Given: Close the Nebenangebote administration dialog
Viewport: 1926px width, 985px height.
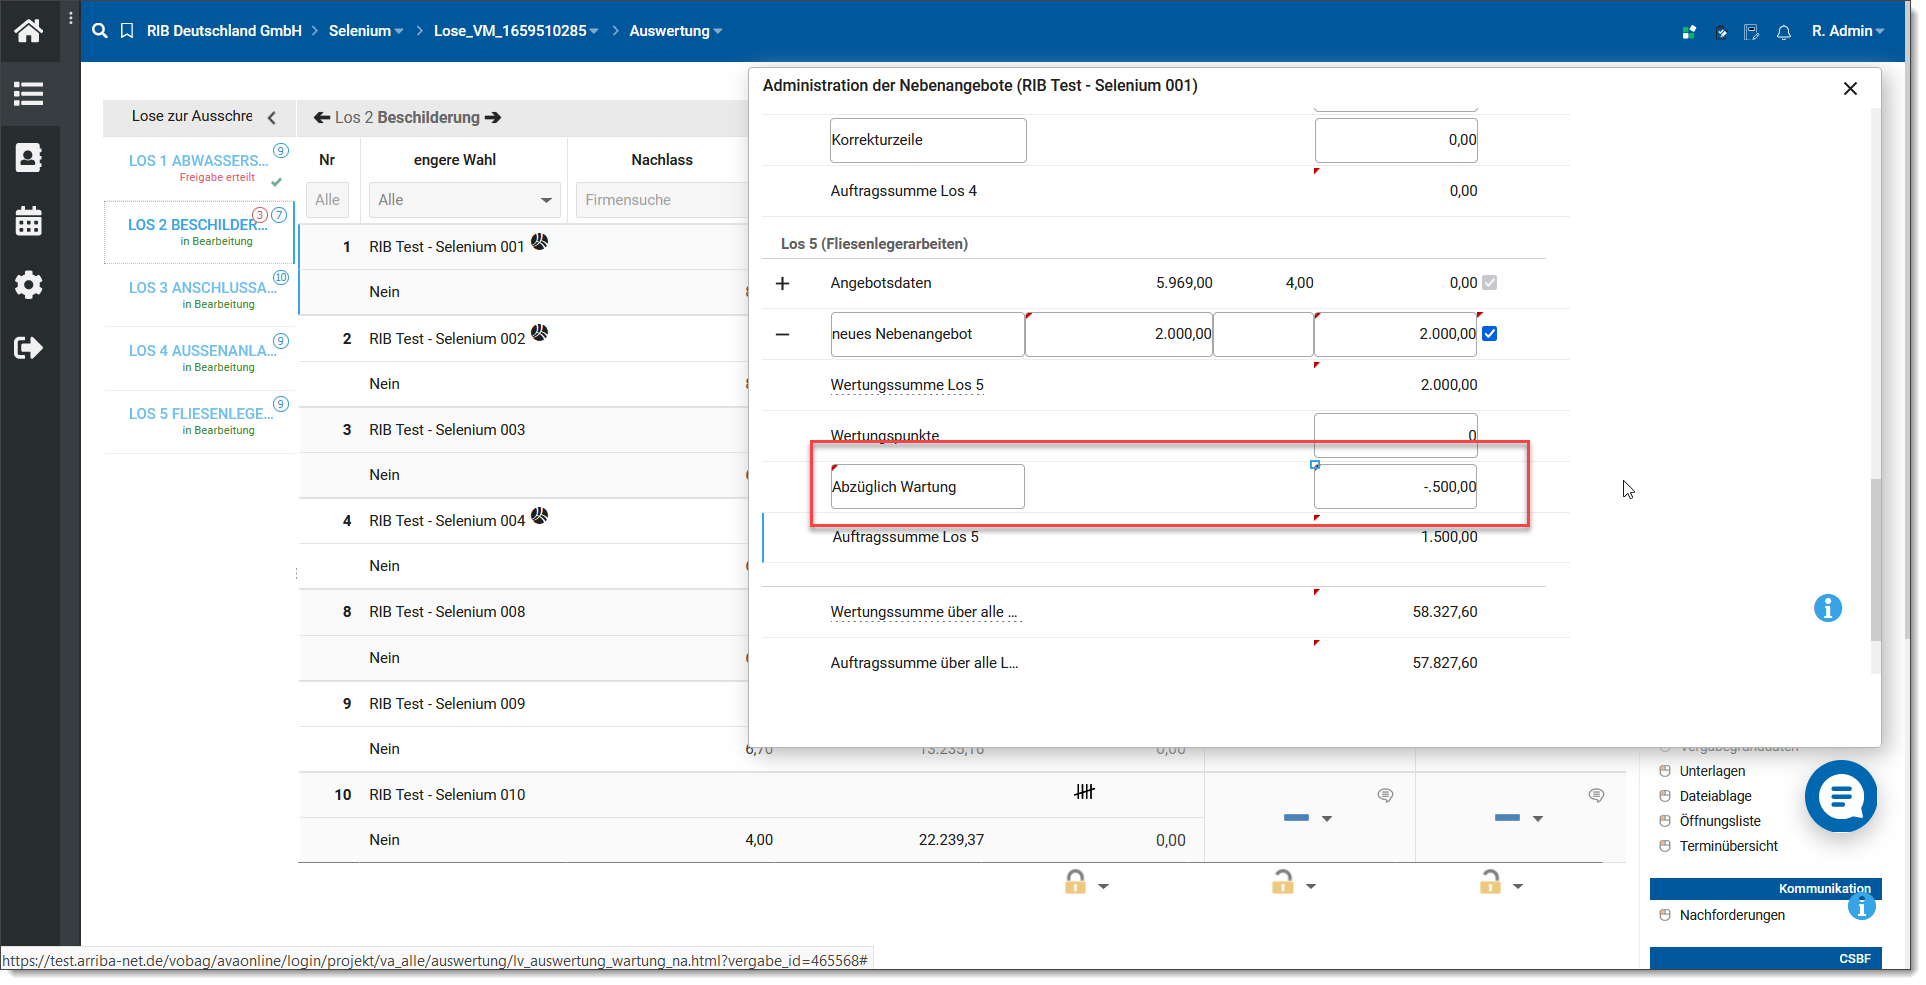Looking at the screenshot, I should click(x=1850, y=89).
